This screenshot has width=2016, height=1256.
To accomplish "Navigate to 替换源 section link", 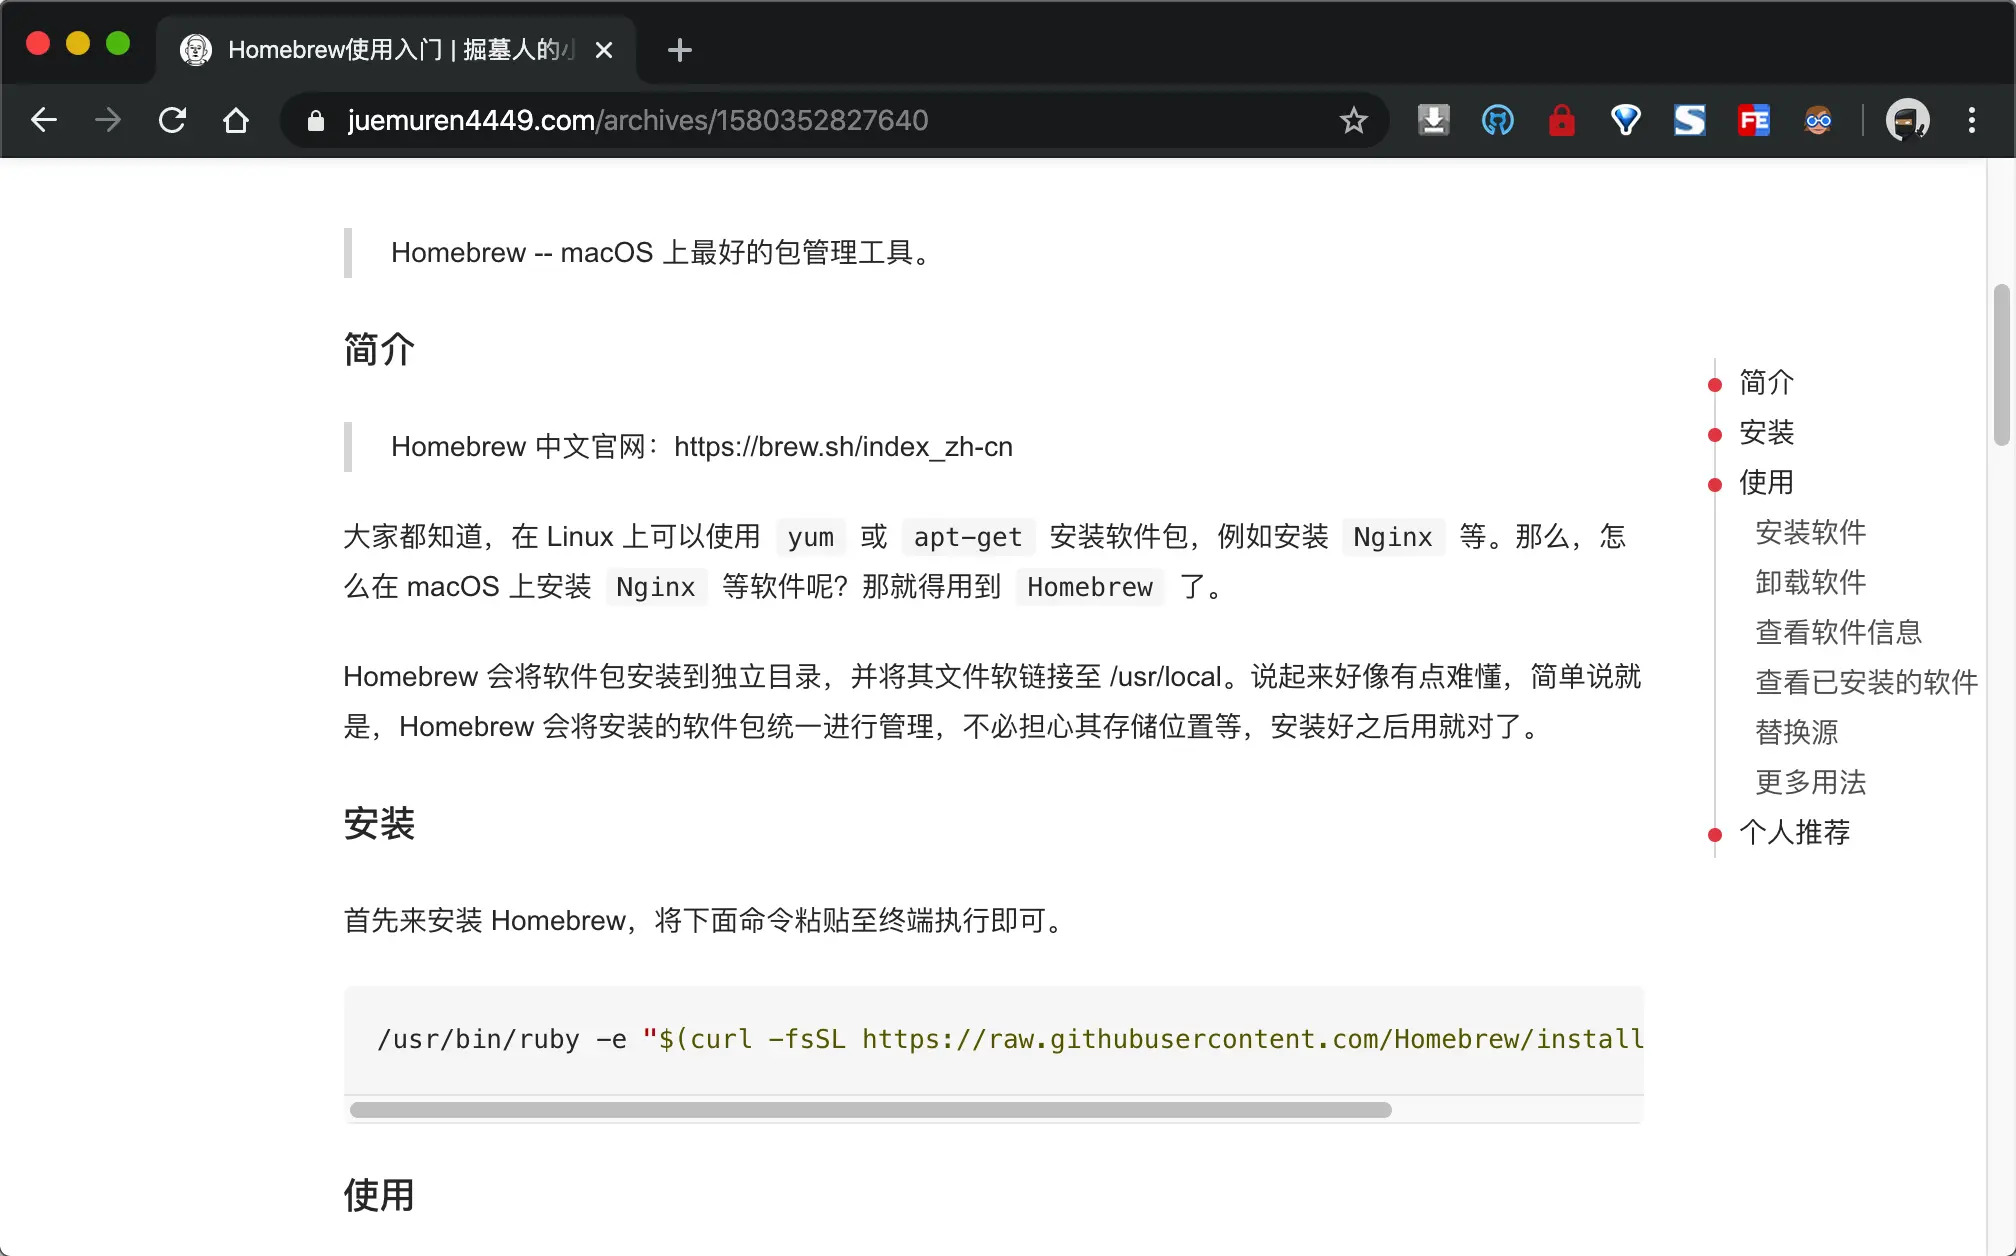I will click(x=1796, y=732).
